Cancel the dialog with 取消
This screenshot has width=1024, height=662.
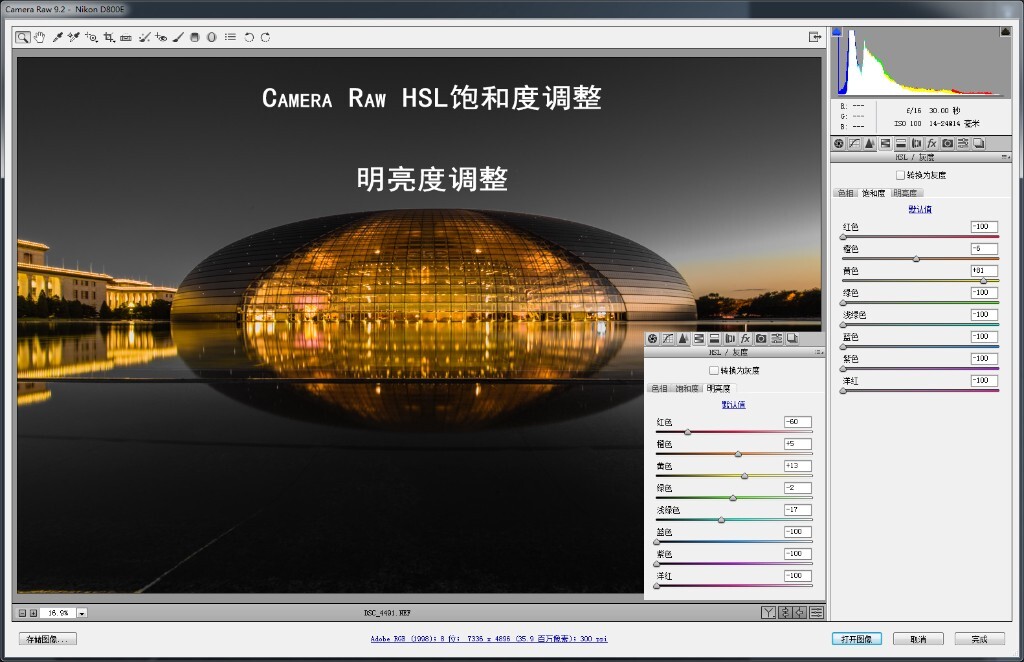pyautogui.click(x=918, y=639)
